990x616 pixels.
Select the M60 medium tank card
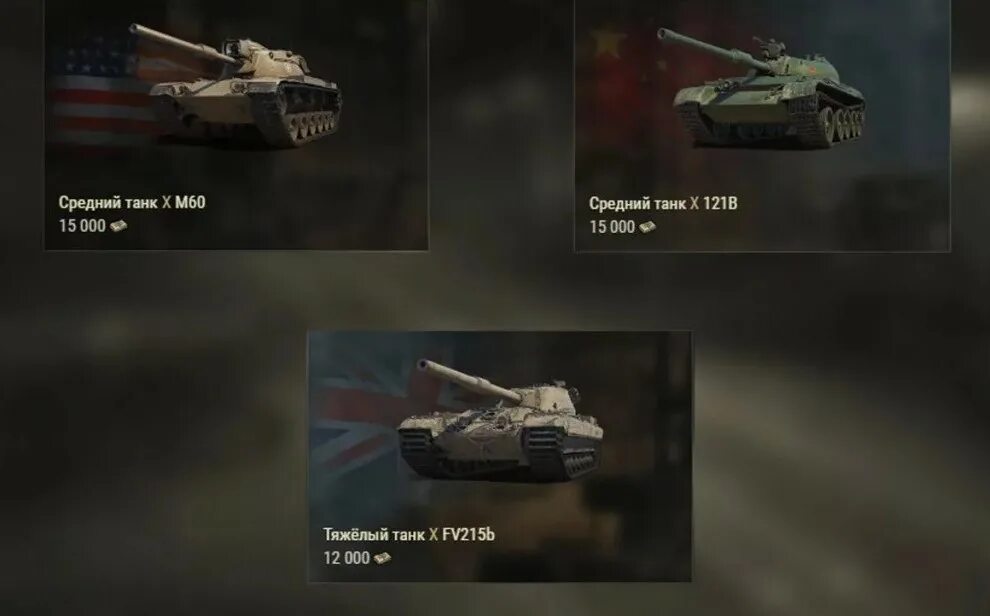pos(236,125)
